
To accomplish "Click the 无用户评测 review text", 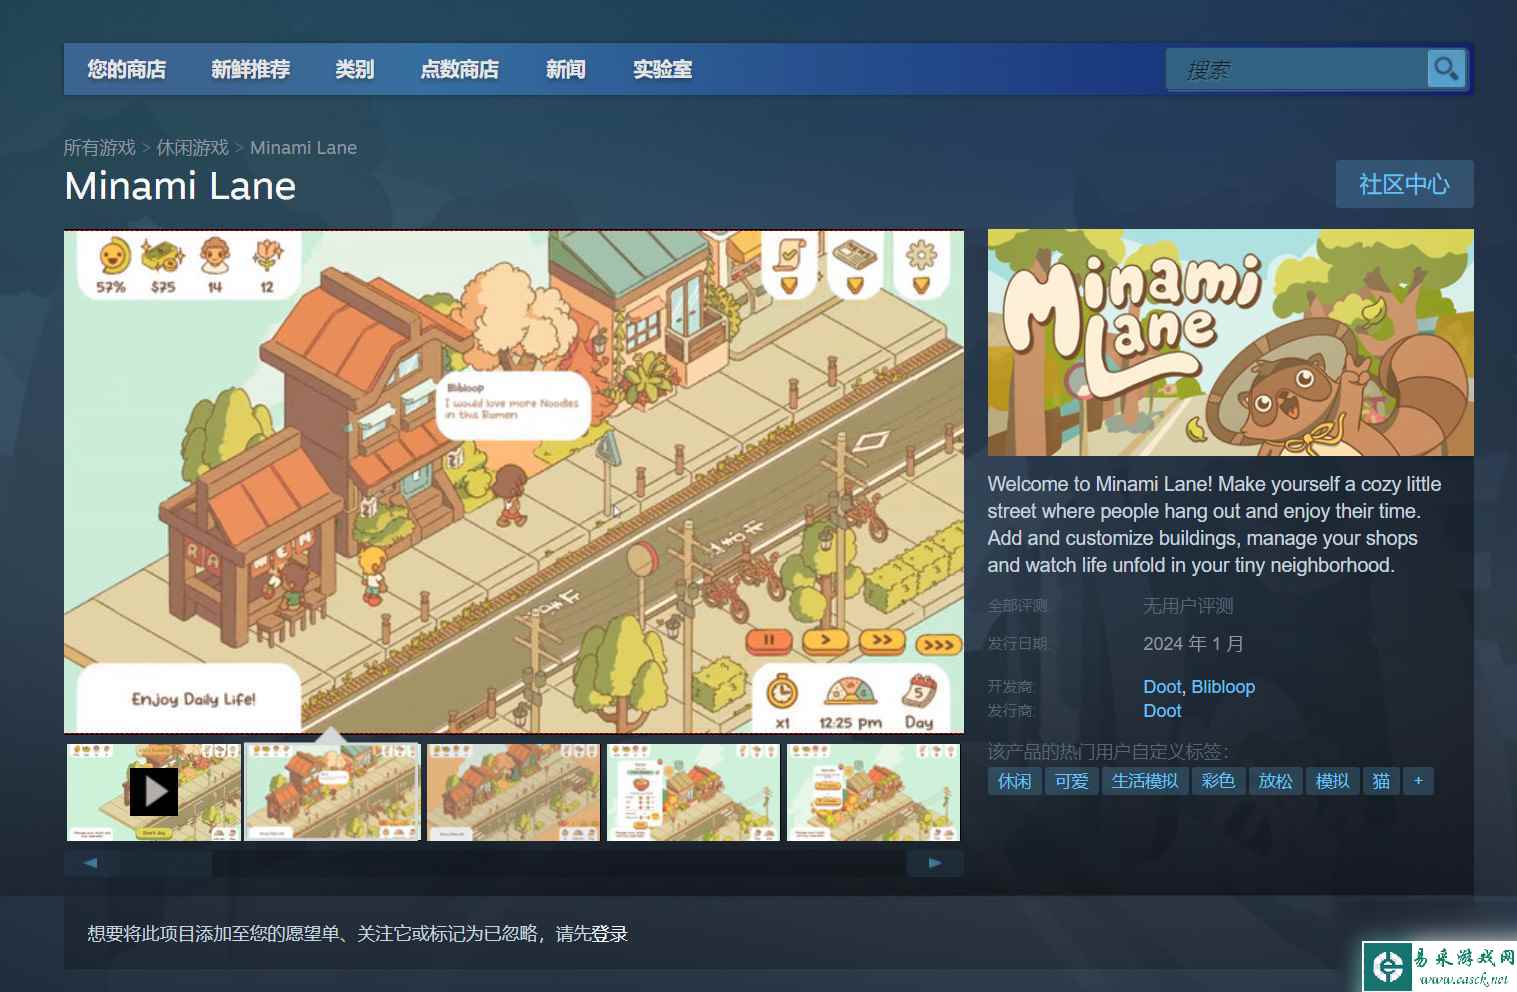I will click(x=1188, y=606).
